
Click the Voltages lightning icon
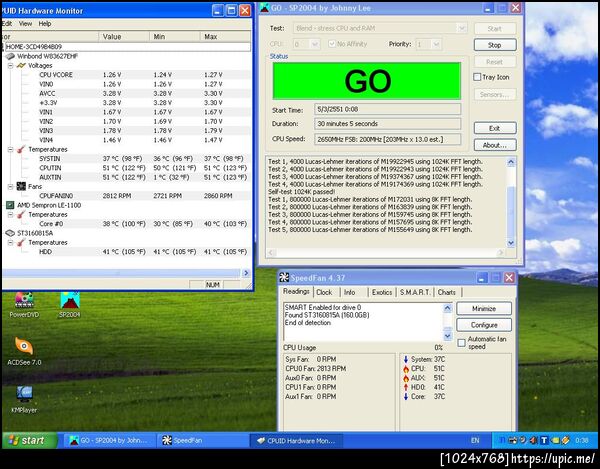[x=21, y=65]
